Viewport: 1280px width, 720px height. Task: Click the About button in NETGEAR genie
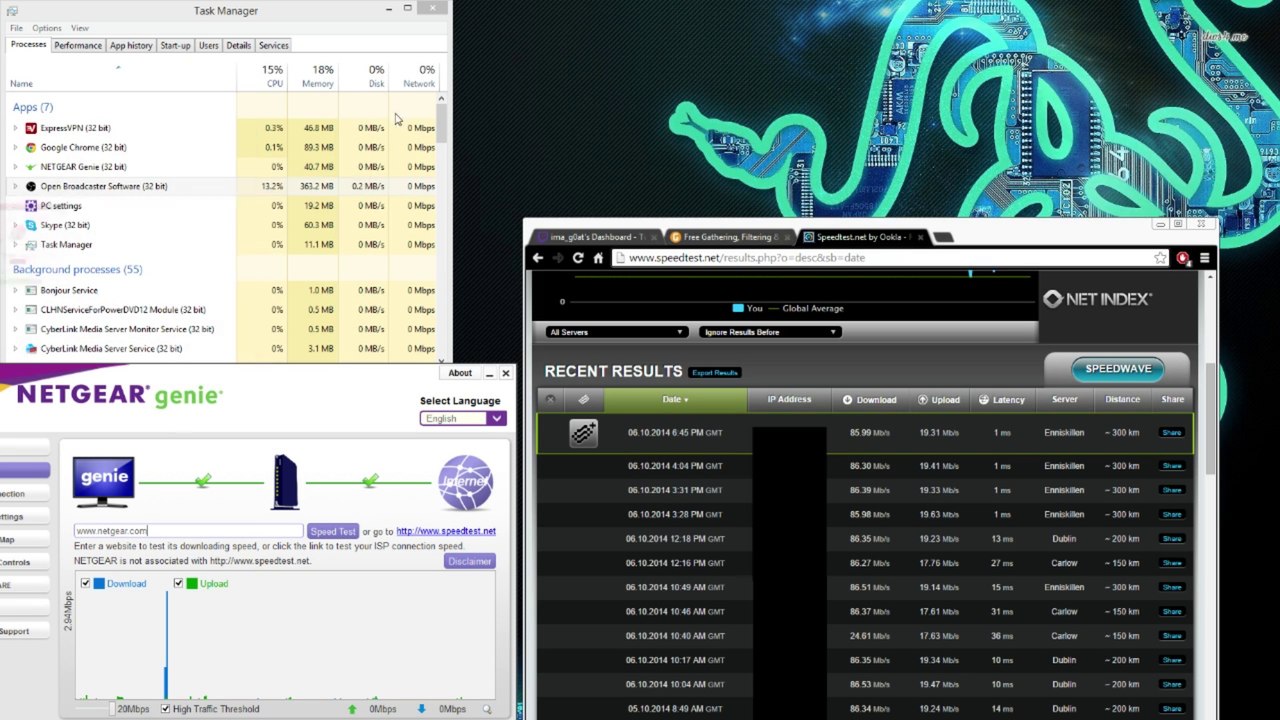(460, 373)
